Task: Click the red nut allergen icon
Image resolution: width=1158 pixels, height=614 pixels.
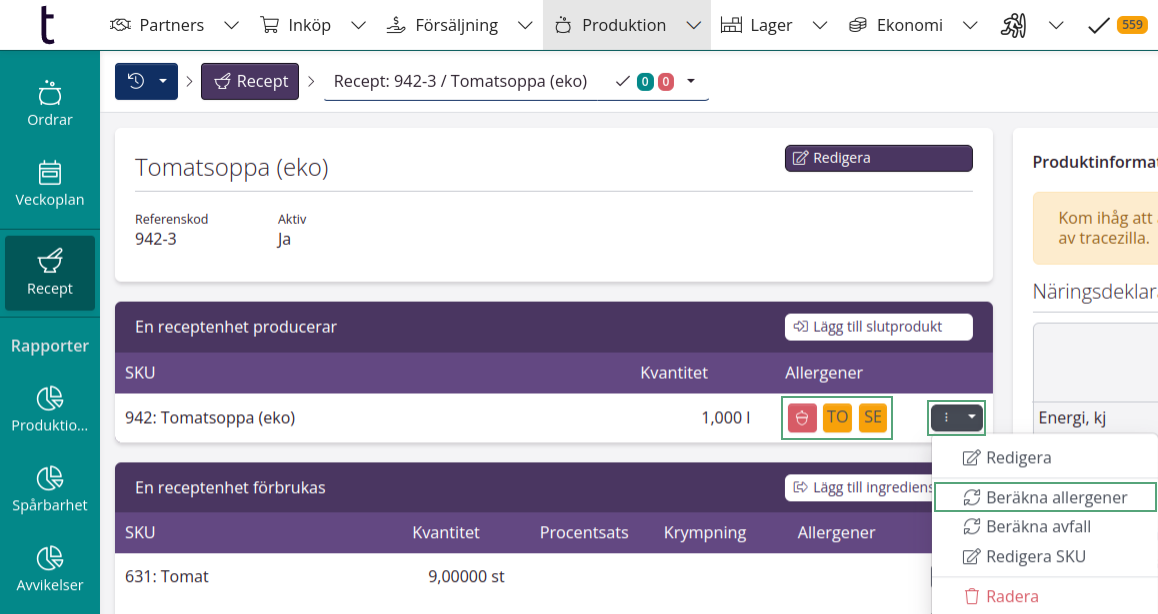Action: [801, 417]
